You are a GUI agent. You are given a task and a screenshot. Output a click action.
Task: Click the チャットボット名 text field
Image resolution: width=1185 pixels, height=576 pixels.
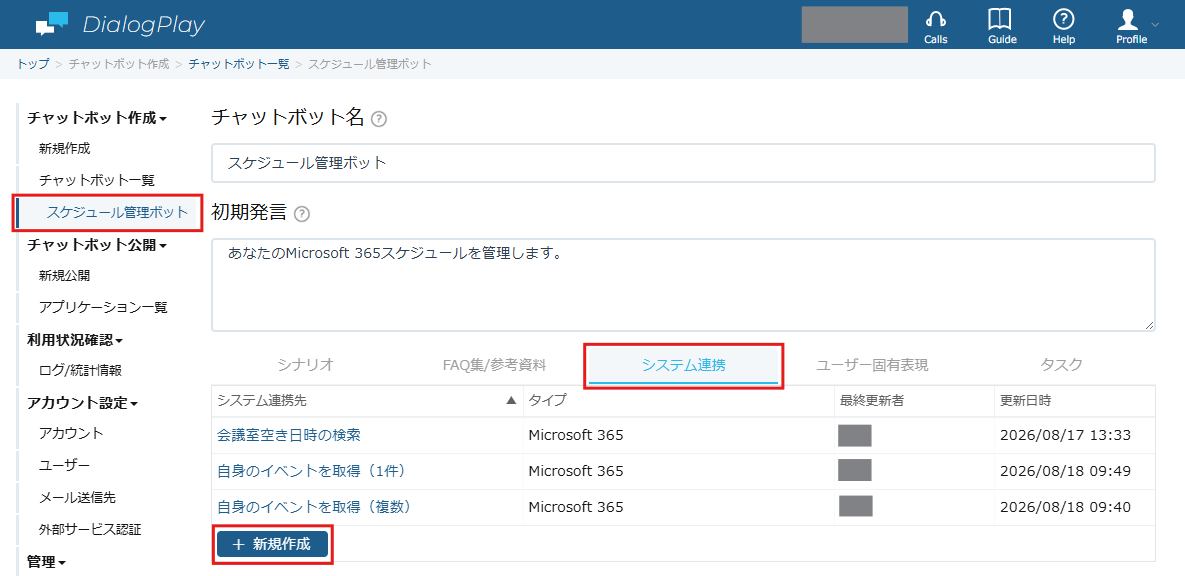(683, 163)
